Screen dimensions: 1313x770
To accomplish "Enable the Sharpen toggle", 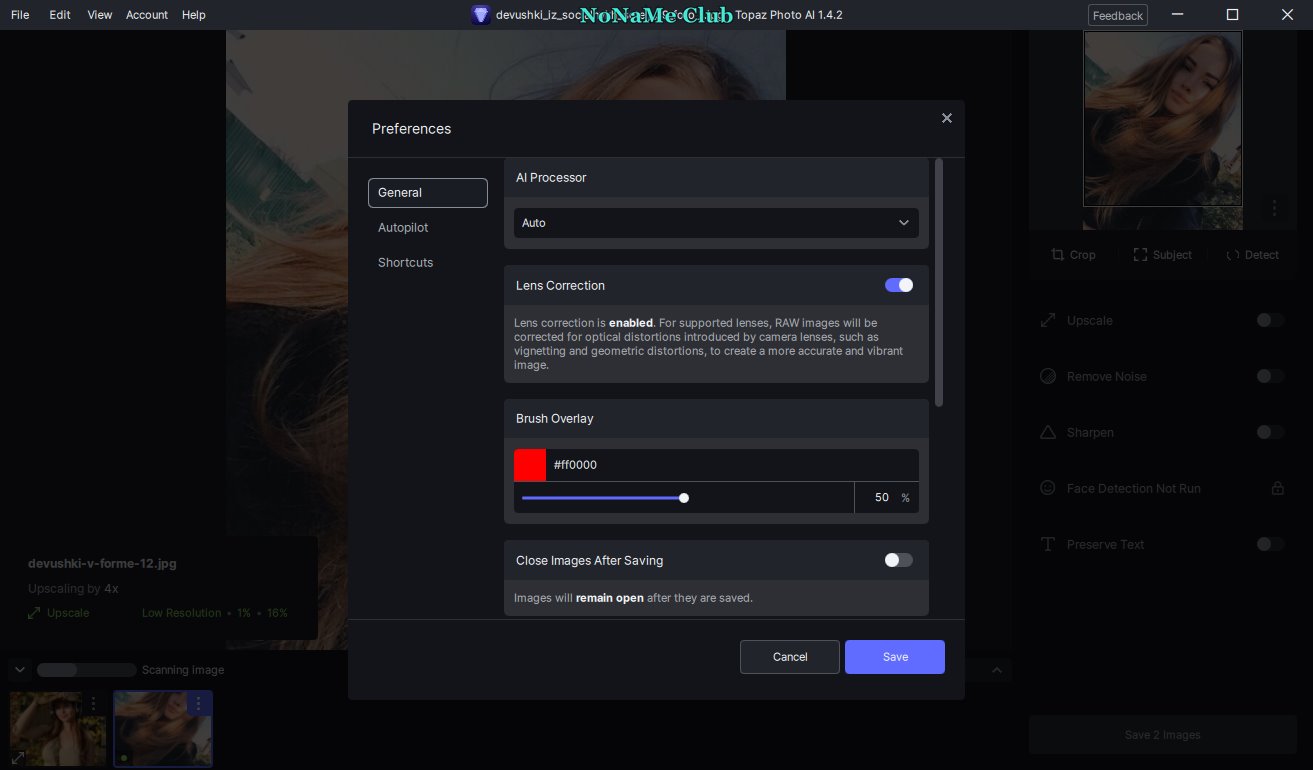I will [1270, 432].
